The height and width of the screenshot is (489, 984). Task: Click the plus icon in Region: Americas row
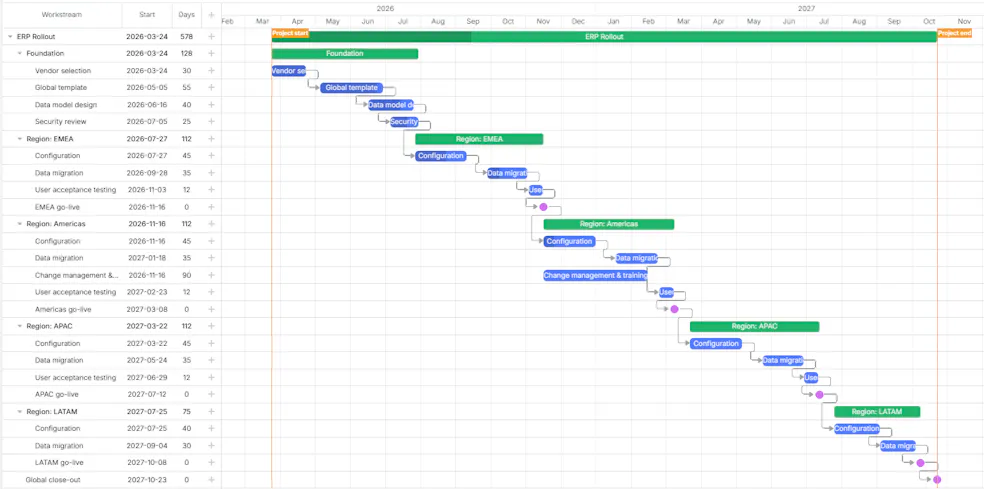point(211,223)
